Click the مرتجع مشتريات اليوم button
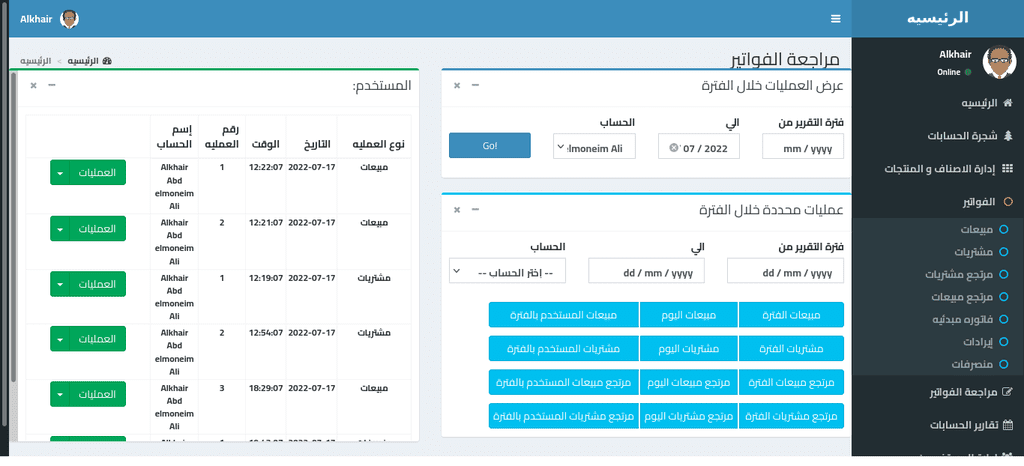1024x466 pixels. [689, 416]
